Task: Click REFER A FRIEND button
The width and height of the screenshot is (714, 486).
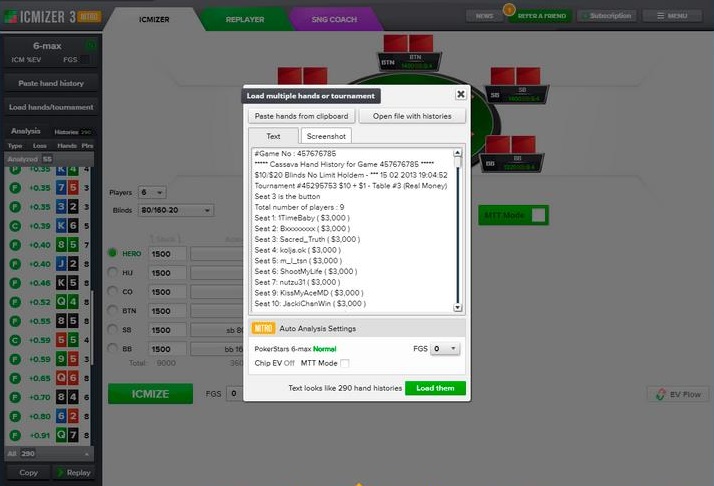Action: pyautogui.click(x=541, y=16)
